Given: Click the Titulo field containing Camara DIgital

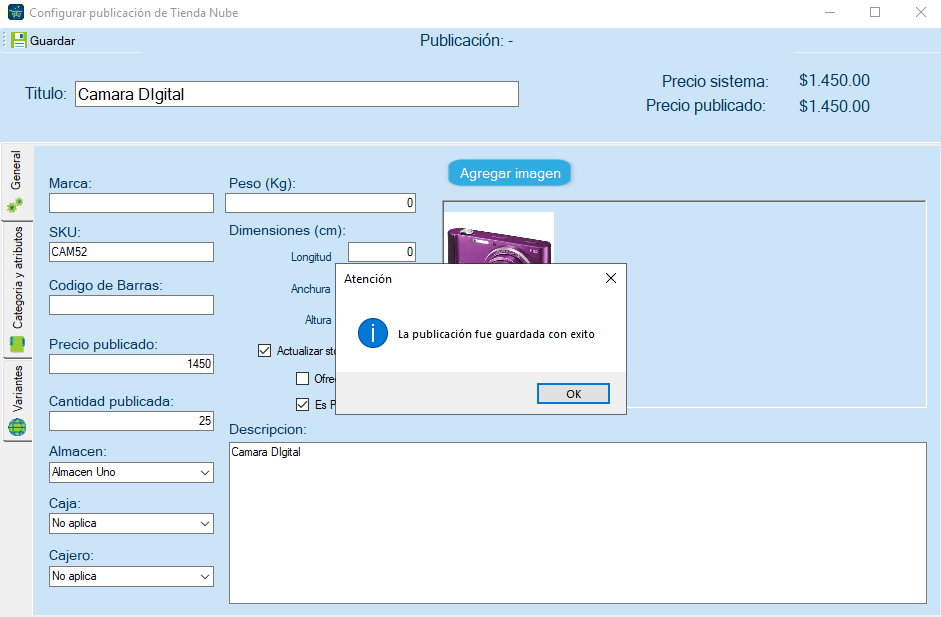Looking at the screenshot, I should (296, 94).
